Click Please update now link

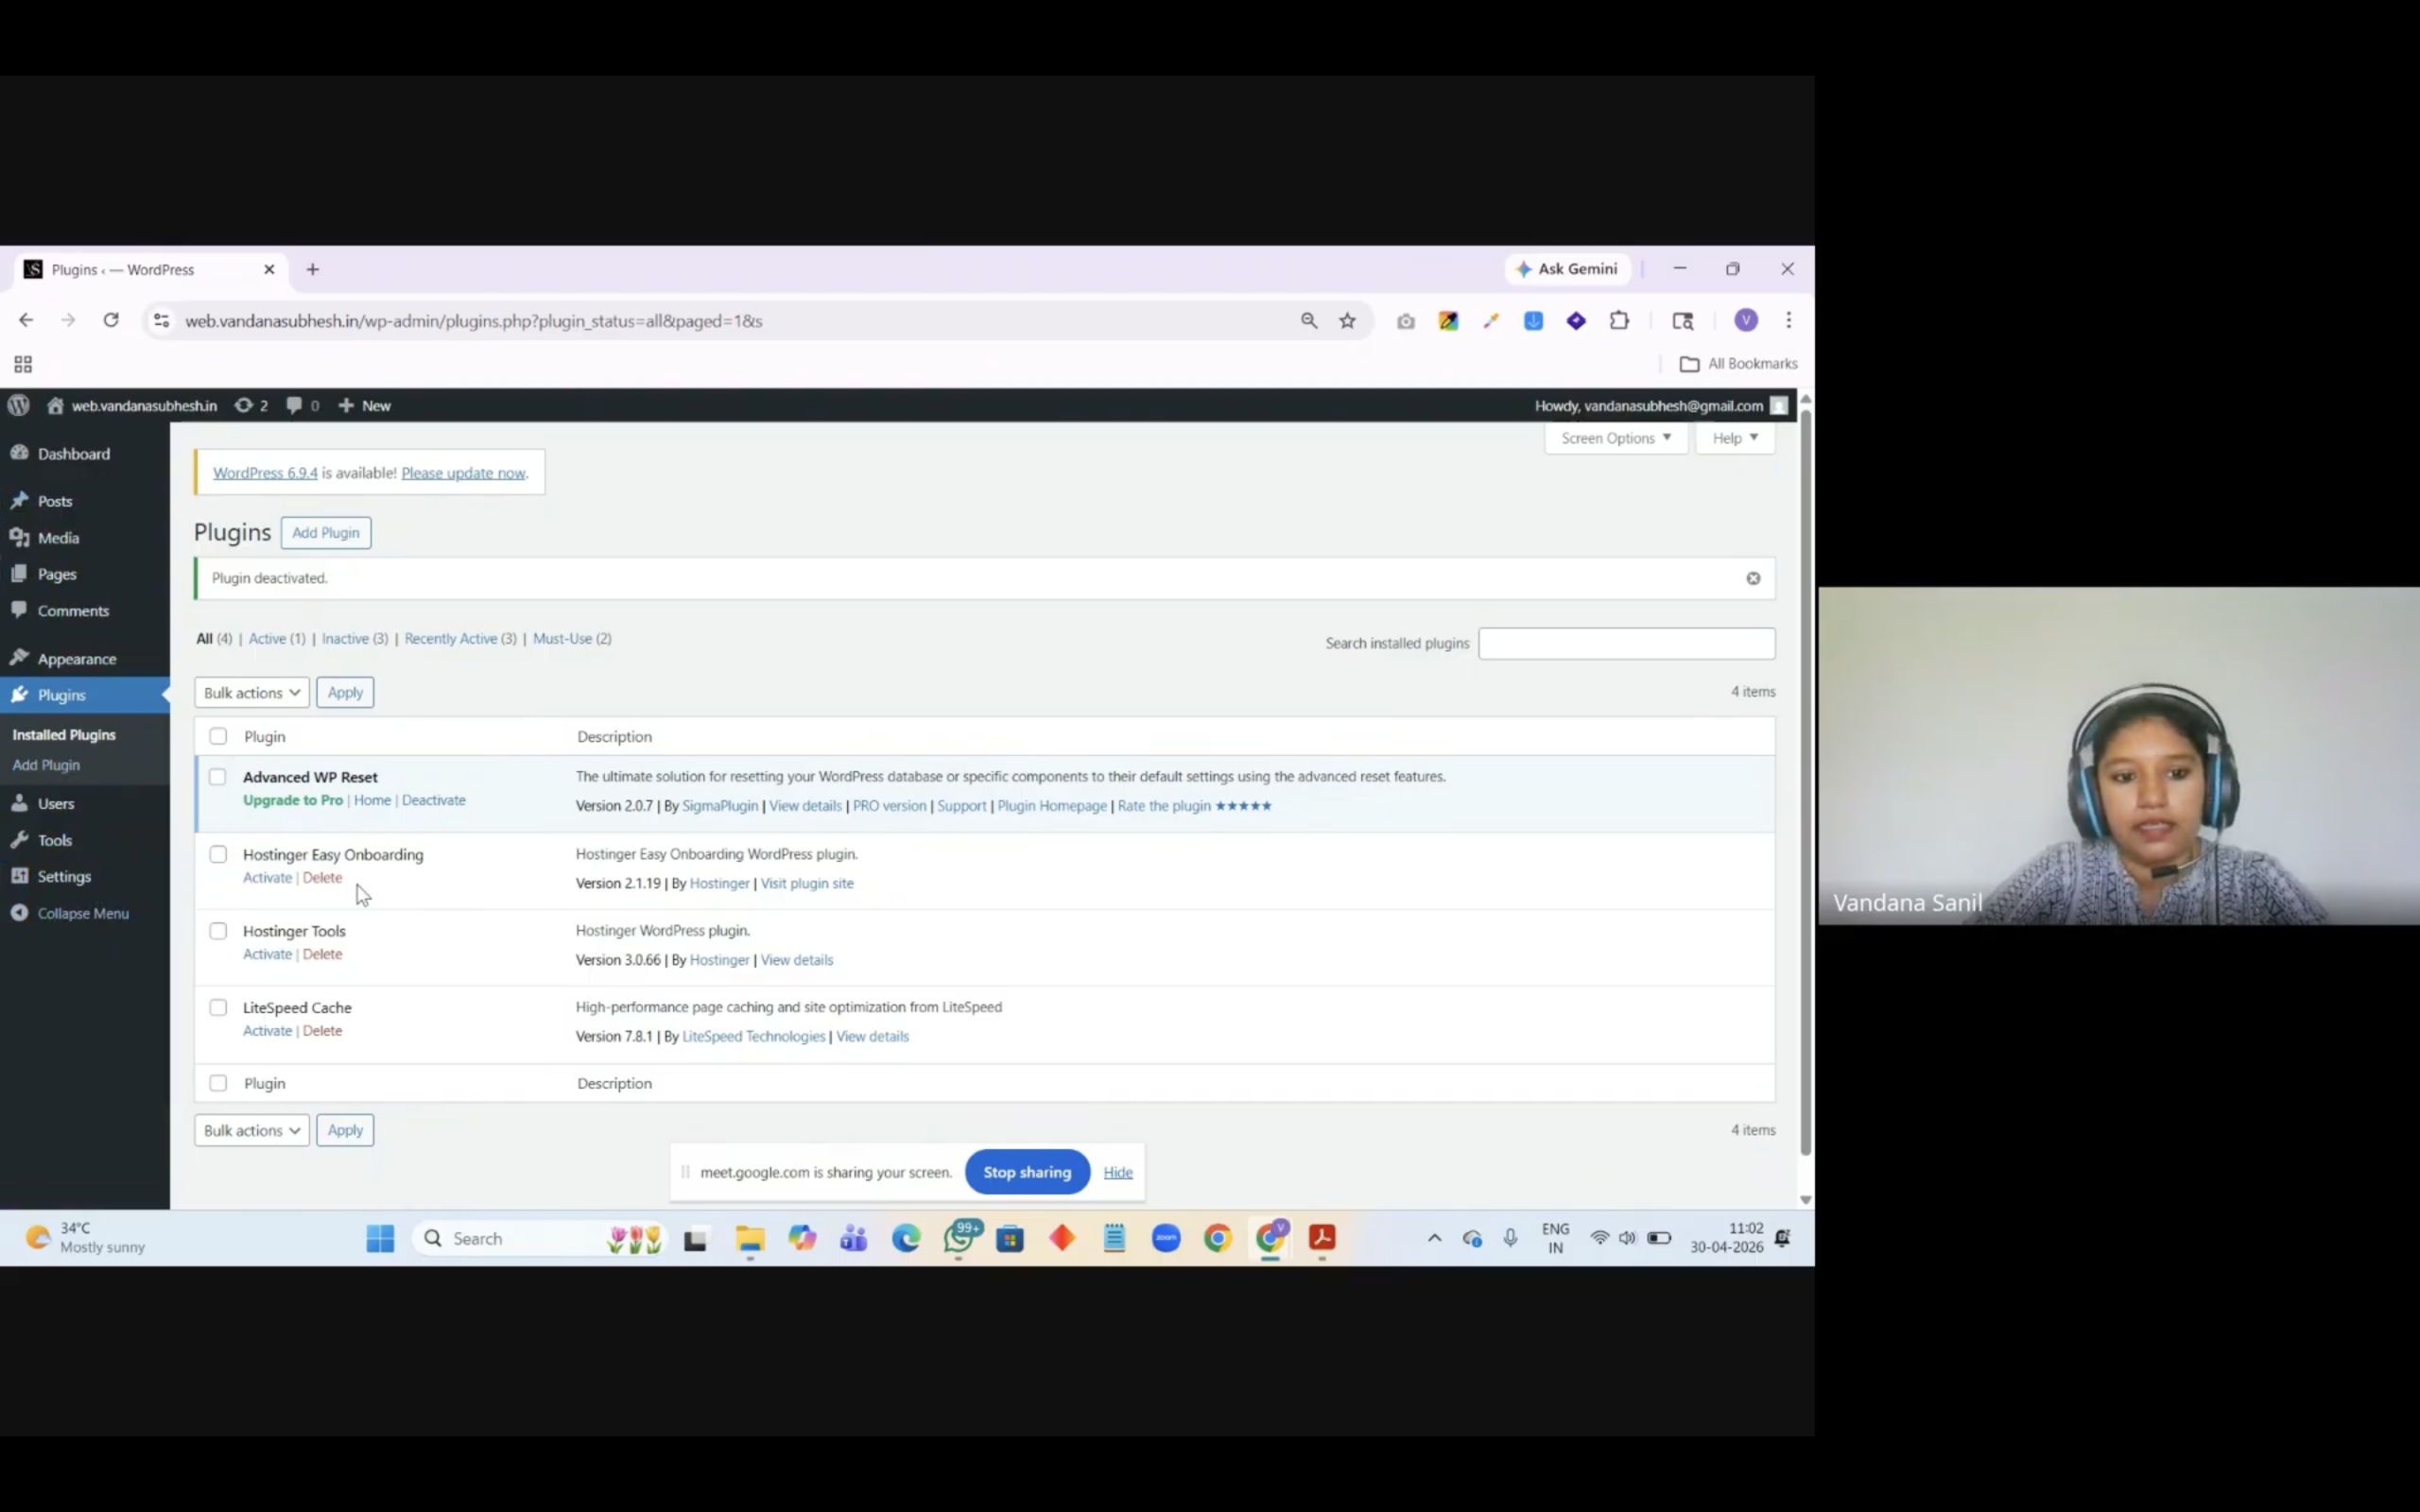[463, 473]
